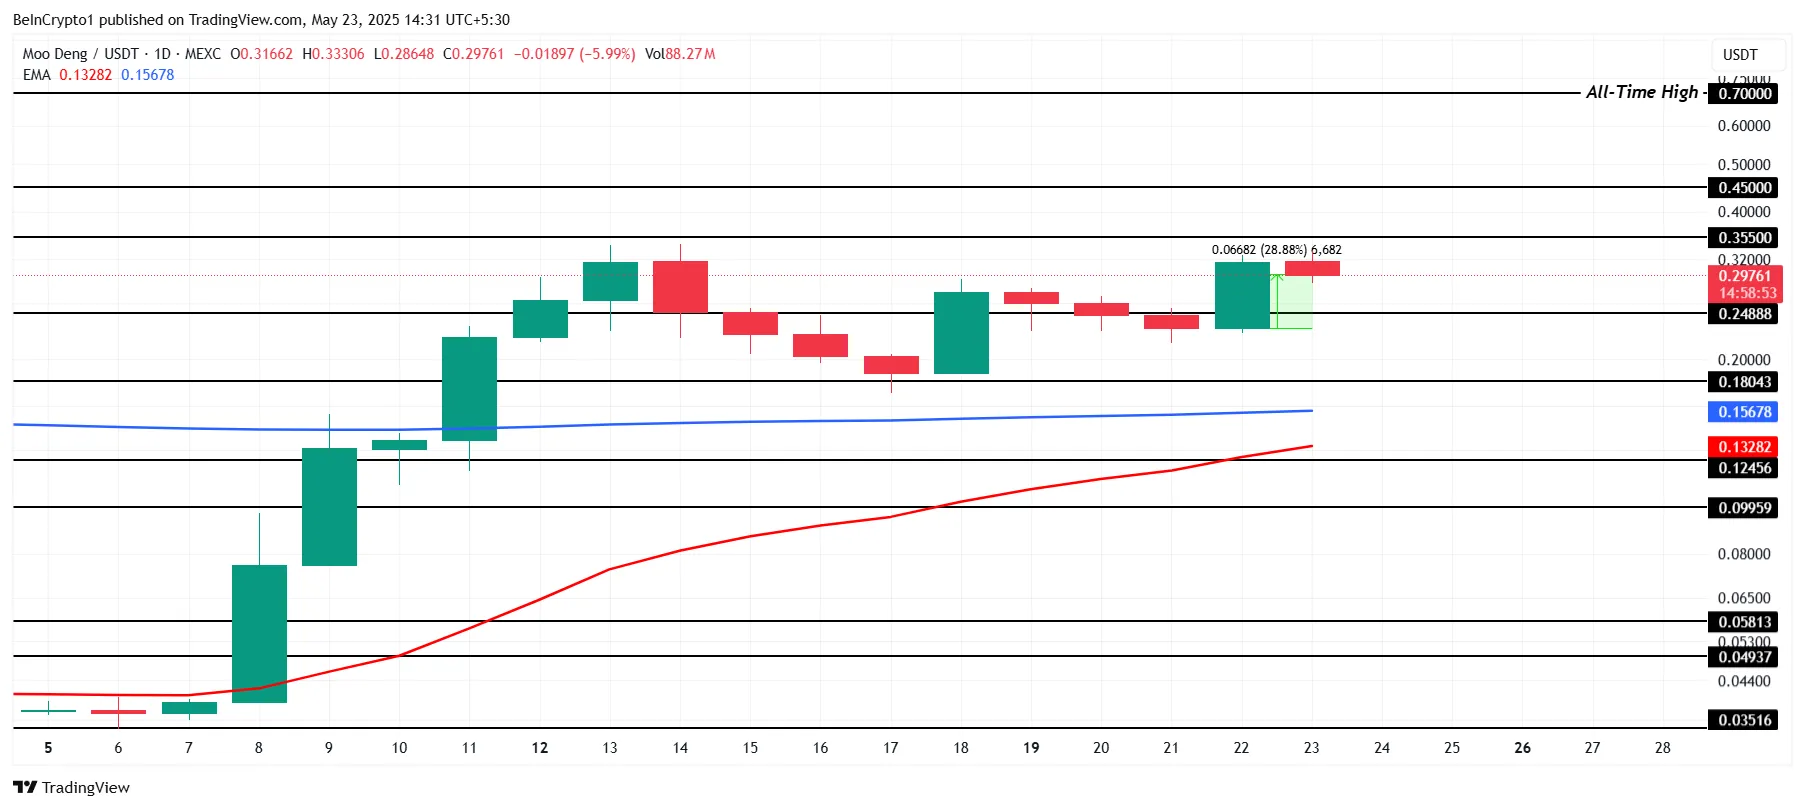Click the blue EMA 0.15678 price tag

[1743, 412]
